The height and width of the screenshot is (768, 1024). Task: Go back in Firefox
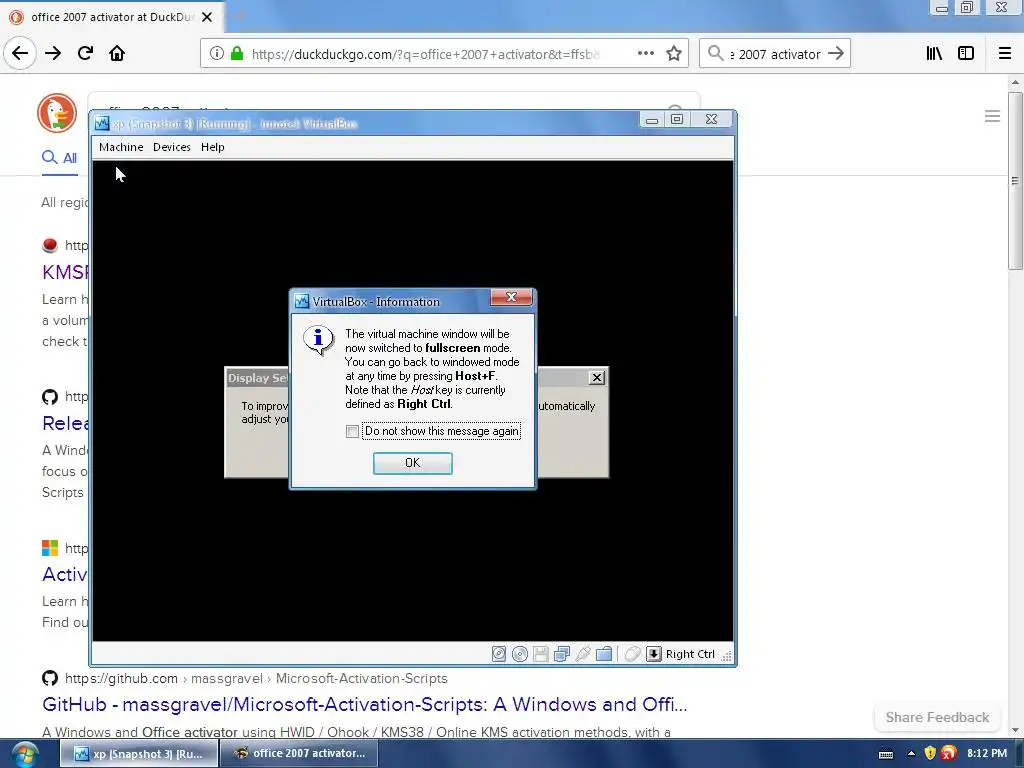tap(20, 53)
